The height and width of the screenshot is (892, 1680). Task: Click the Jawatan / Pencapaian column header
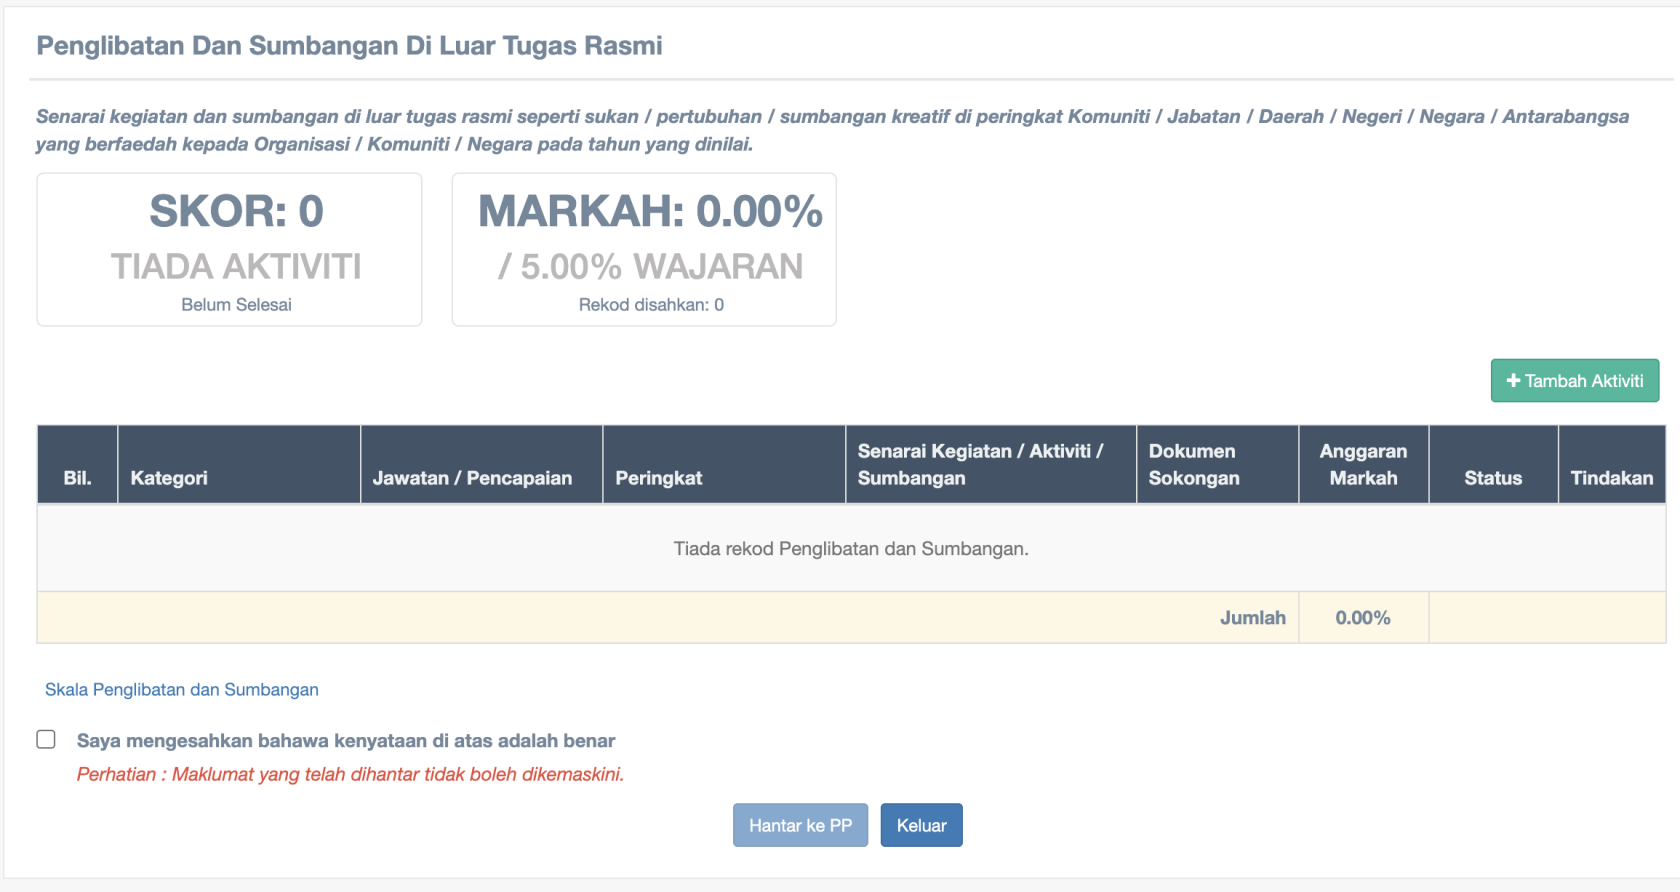click(x=472, y=478)
